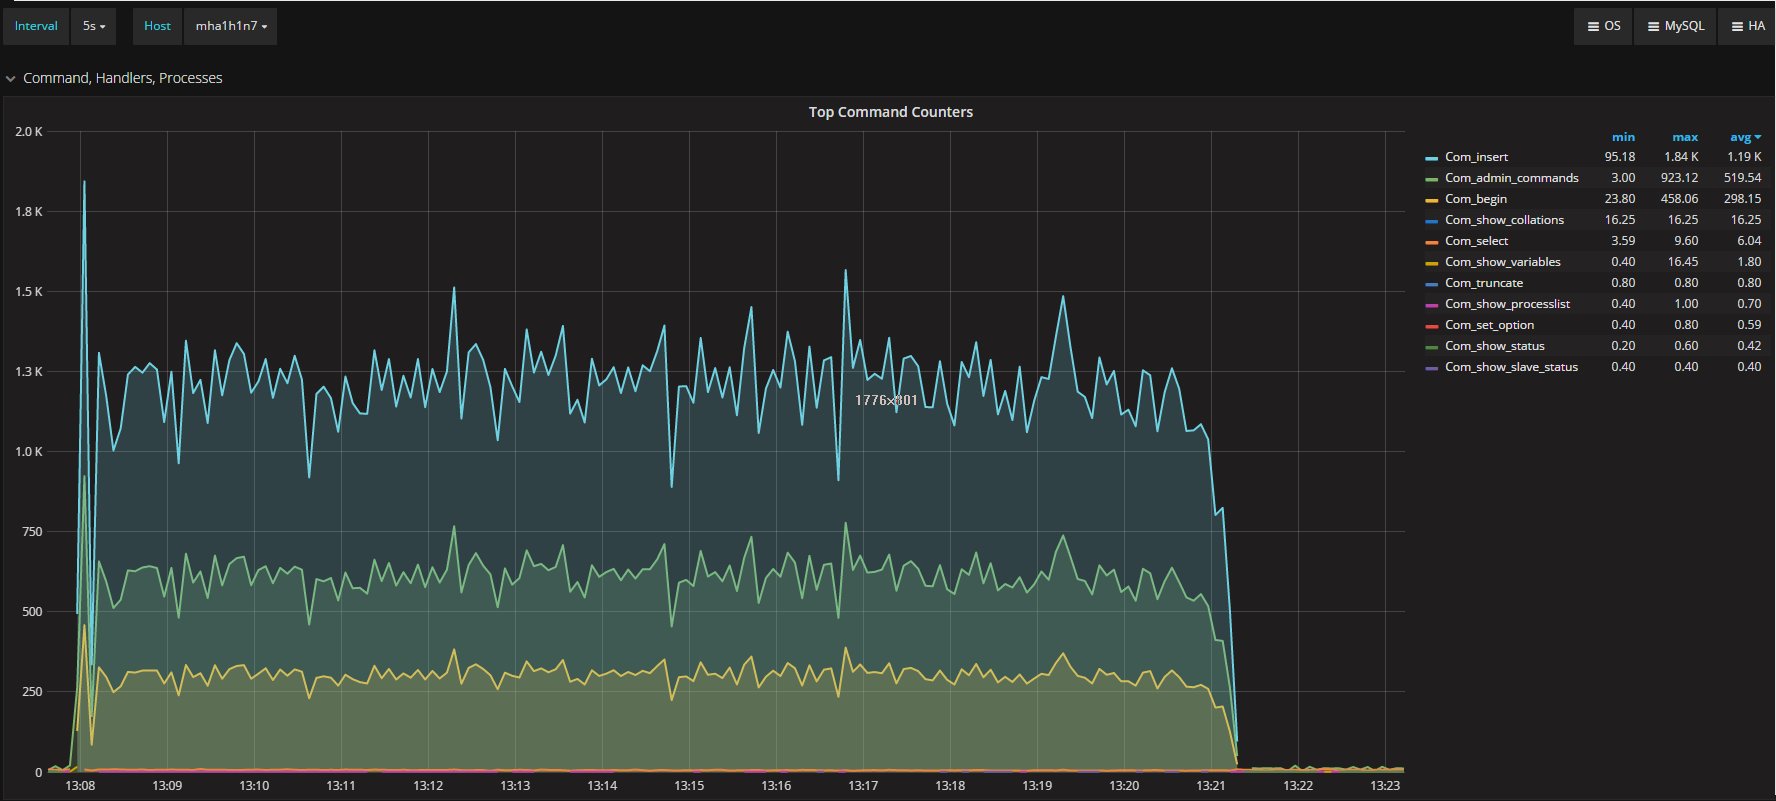
Task: Toggle Com_show_variables series visibility
Action: [x=1502, y=262]
